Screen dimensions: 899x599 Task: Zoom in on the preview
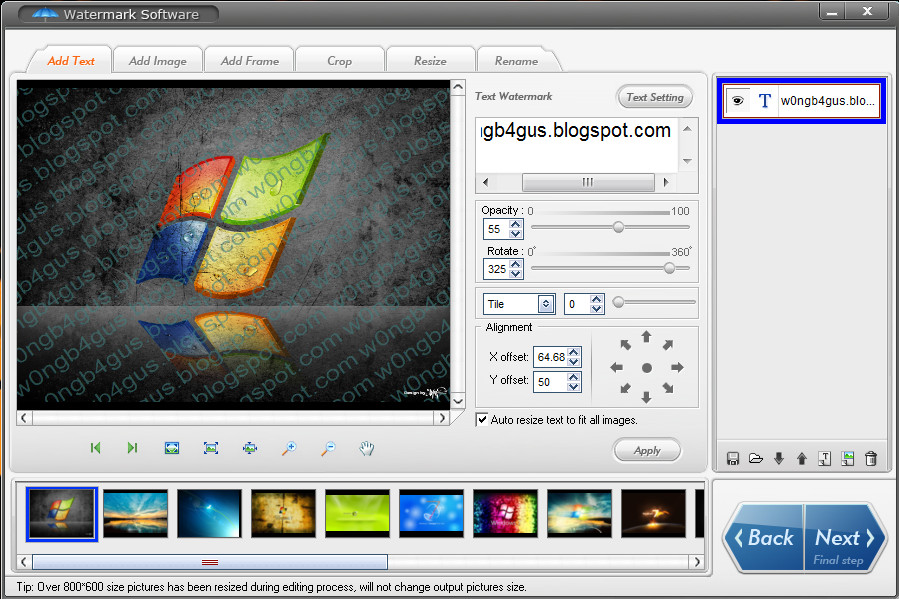(289, 448)
